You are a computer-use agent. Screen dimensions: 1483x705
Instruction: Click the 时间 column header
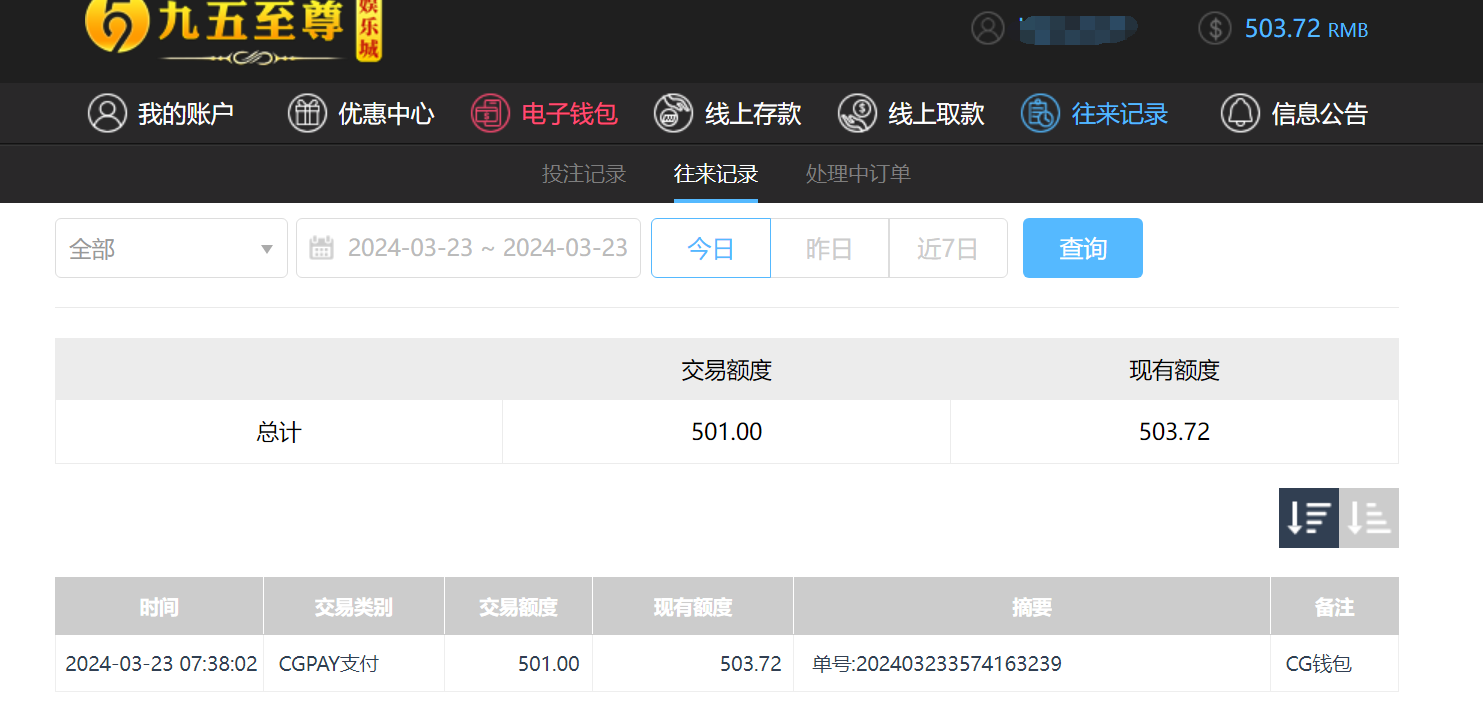(159, 606)
